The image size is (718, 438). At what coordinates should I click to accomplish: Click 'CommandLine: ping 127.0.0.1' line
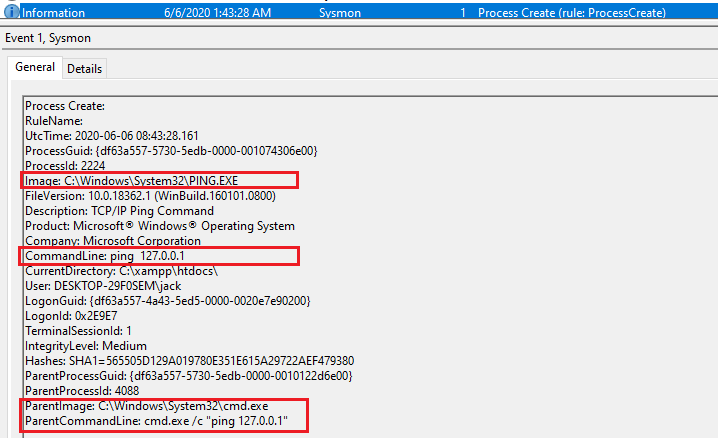(x=105, y=256)
